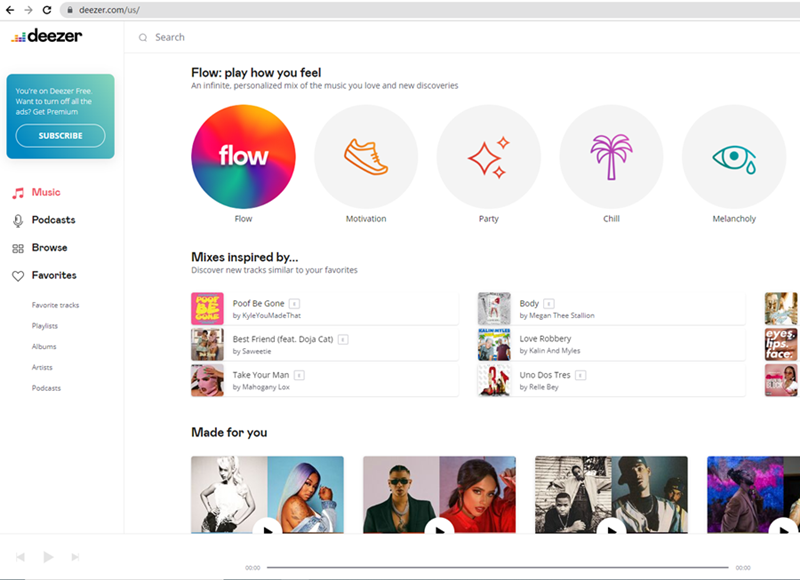Viewport: 800px width, 580px height.
Task: Skip to previous track in player
Action: 20,557
